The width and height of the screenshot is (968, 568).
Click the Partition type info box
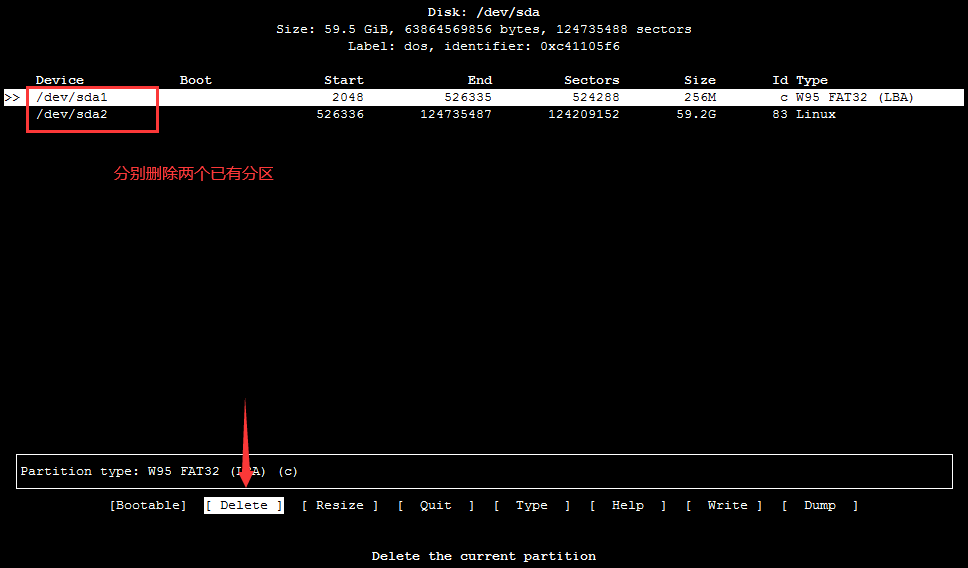(484, 471)
